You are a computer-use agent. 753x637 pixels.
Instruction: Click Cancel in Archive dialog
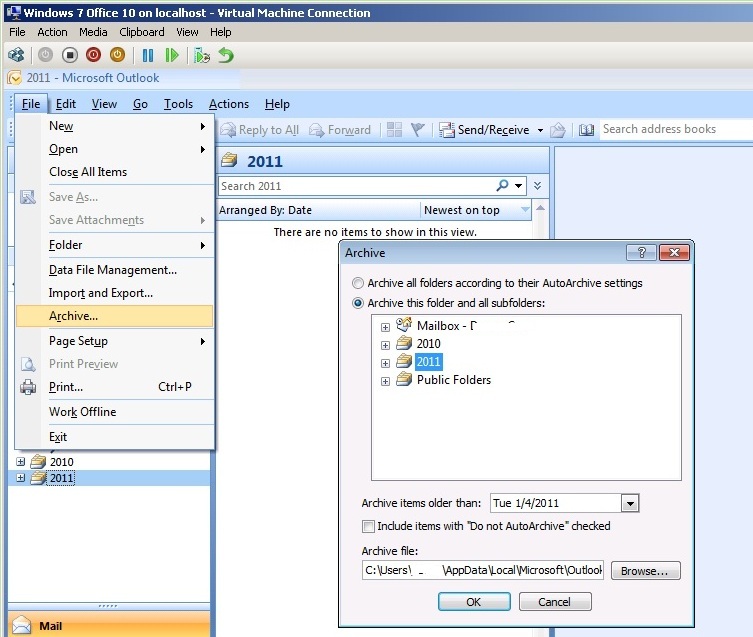coord(555,602)
